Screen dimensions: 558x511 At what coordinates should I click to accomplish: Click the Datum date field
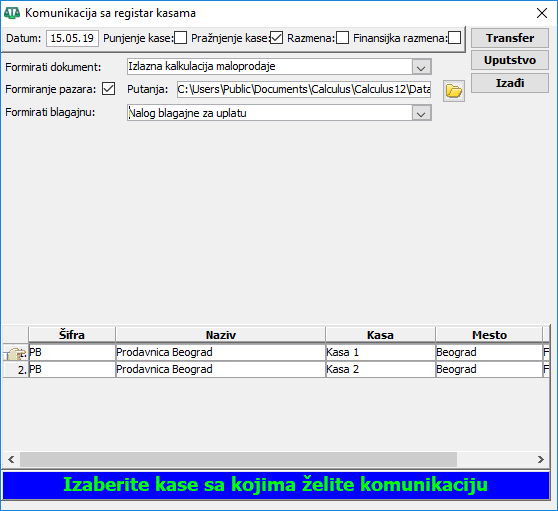point(72,38)
